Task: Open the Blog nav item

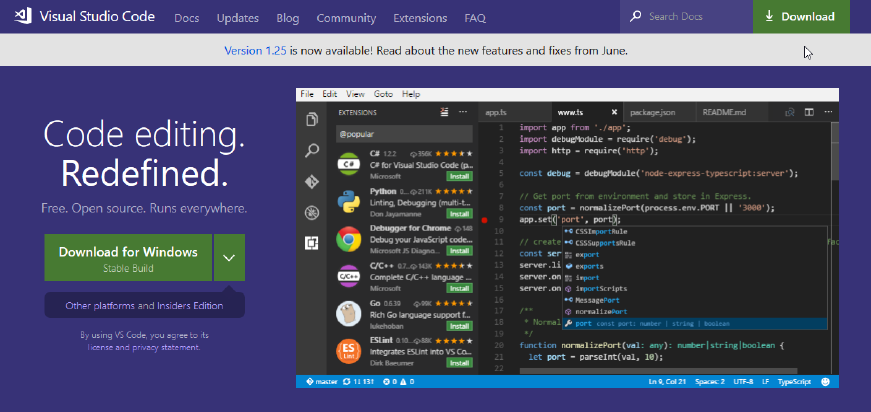Action: (x=288, y=18)
